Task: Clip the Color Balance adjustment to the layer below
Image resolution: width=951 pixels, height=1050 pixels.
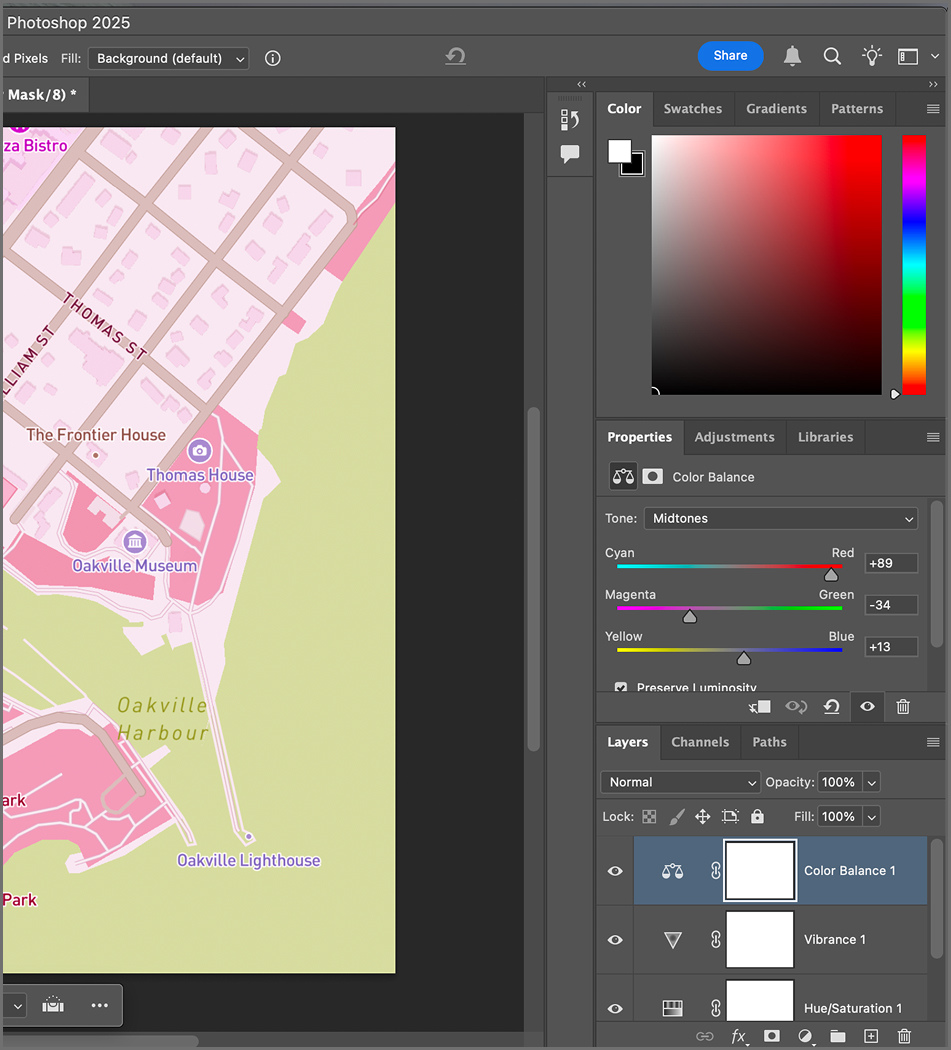Action: coord(759,707)
